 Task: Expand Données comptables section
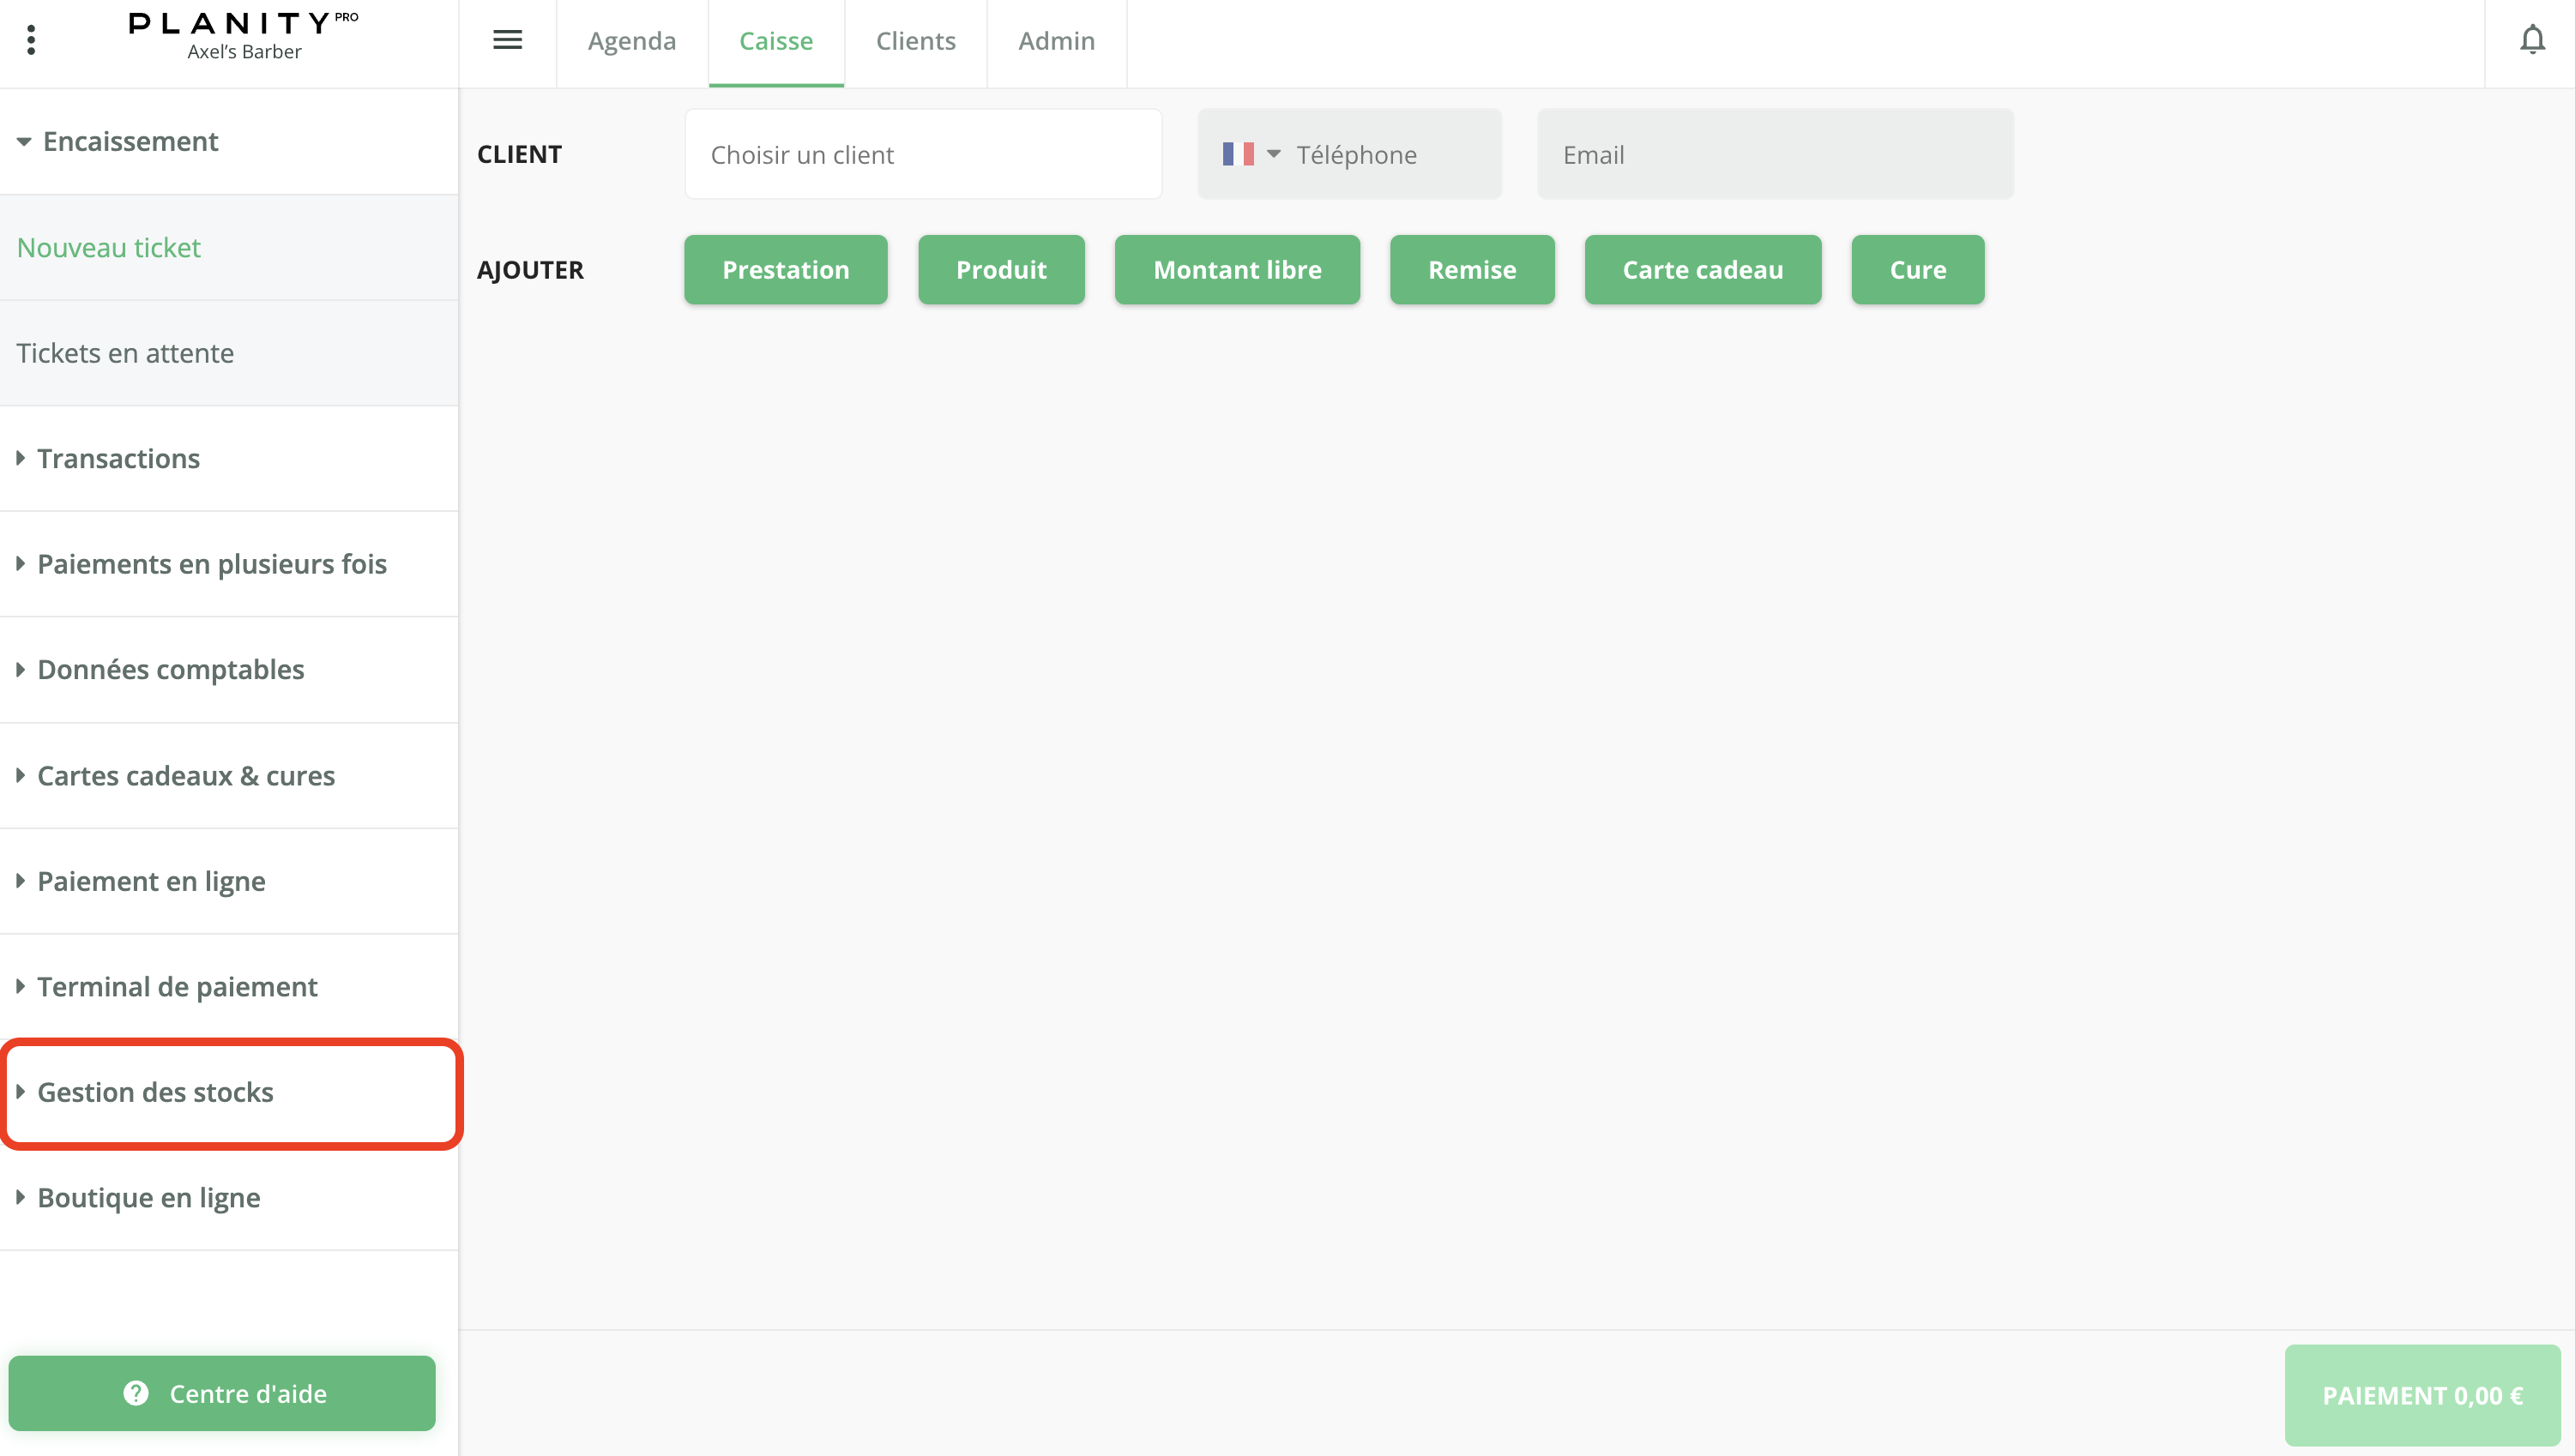pyautogui.click(x=170, y=669)
